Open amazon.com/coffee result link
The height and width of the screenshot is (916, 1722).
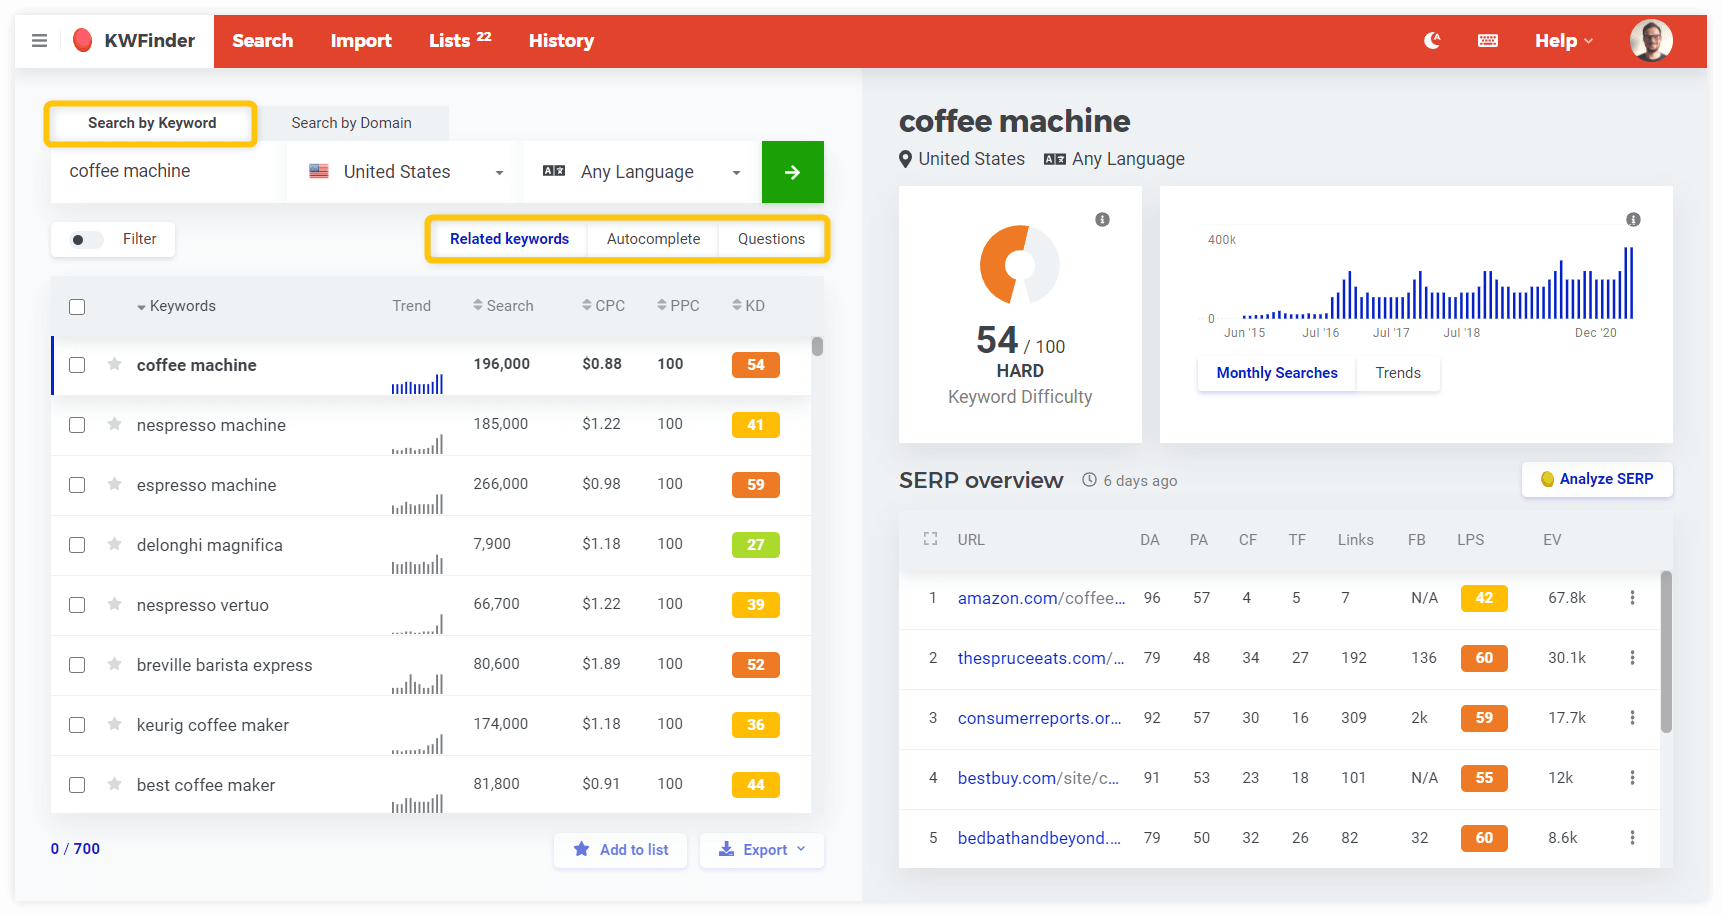click(1041, 598)
